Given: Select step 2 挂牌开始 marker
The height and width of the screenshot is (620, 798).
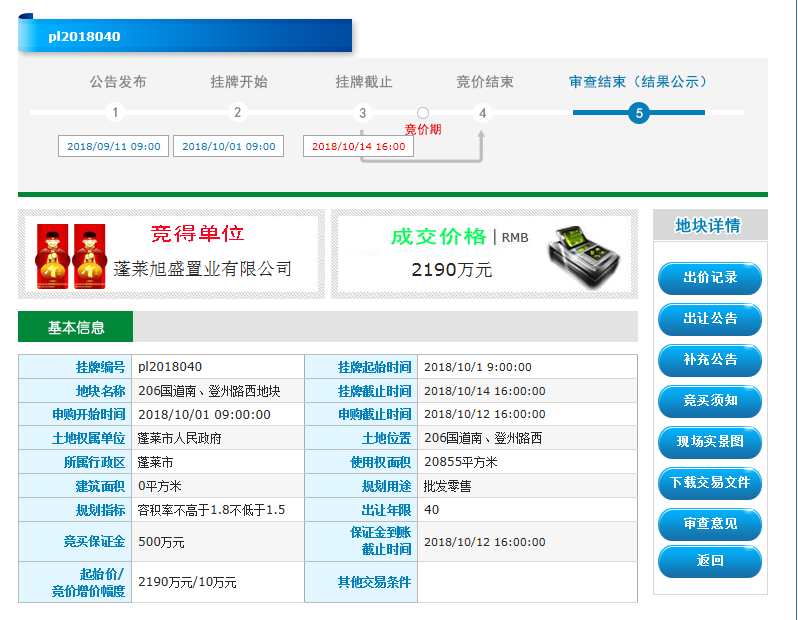Looking at the screenshot, I should (x=238, y=113).
